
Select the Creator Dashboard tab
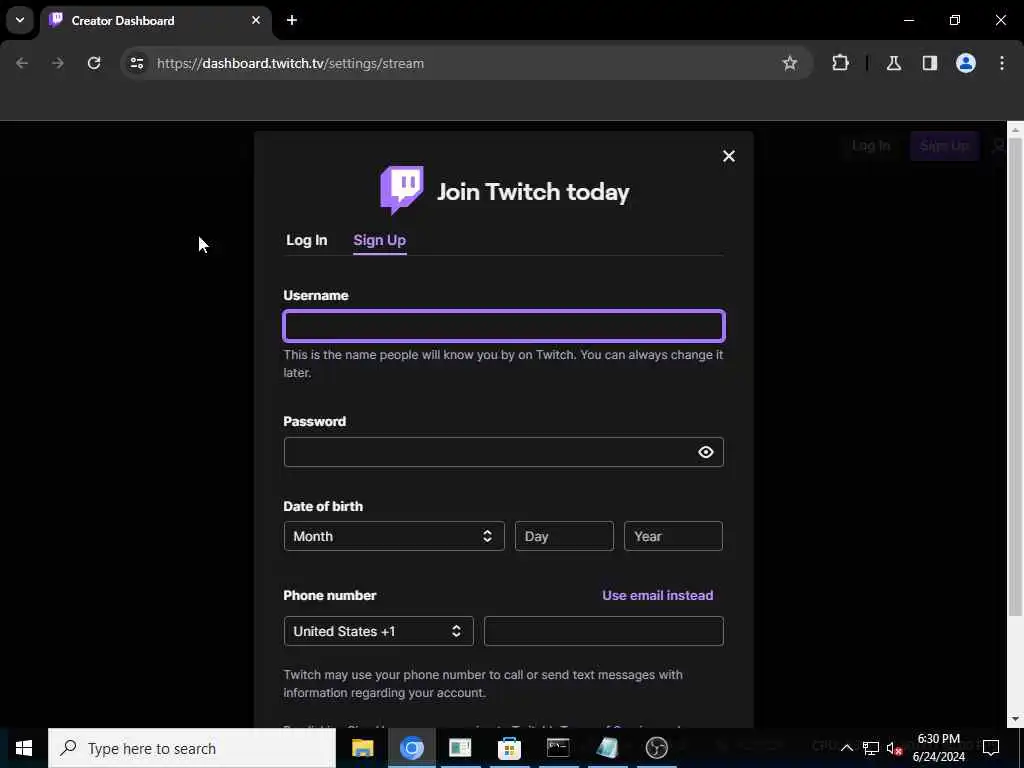156,21
